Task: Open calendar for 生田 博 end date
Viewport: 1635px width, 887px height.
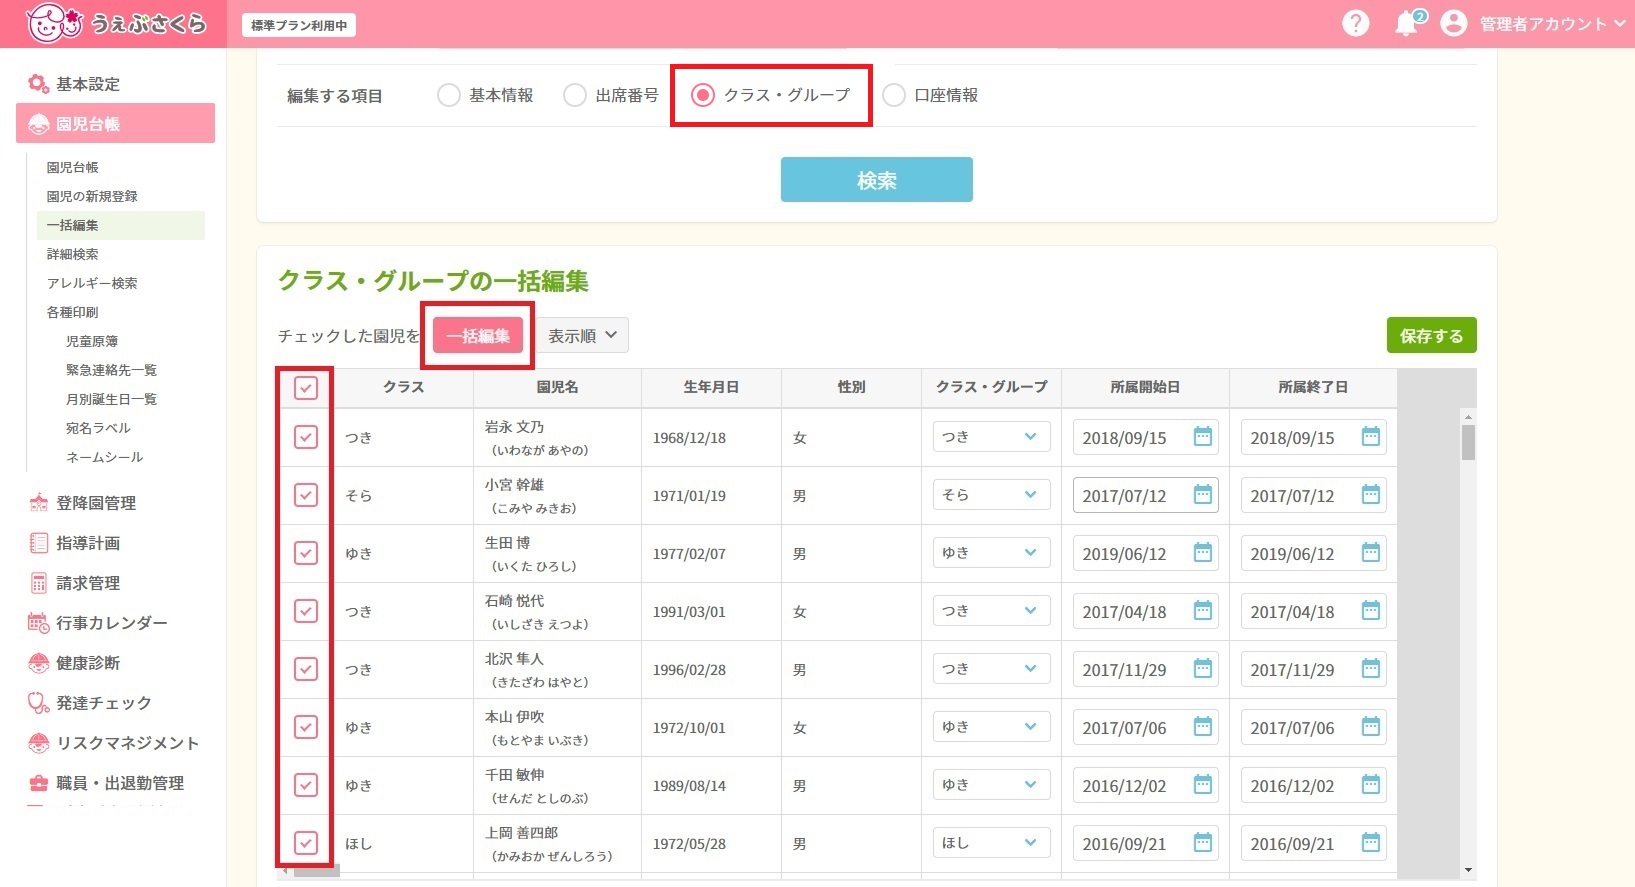Action: coord(1371,553)
